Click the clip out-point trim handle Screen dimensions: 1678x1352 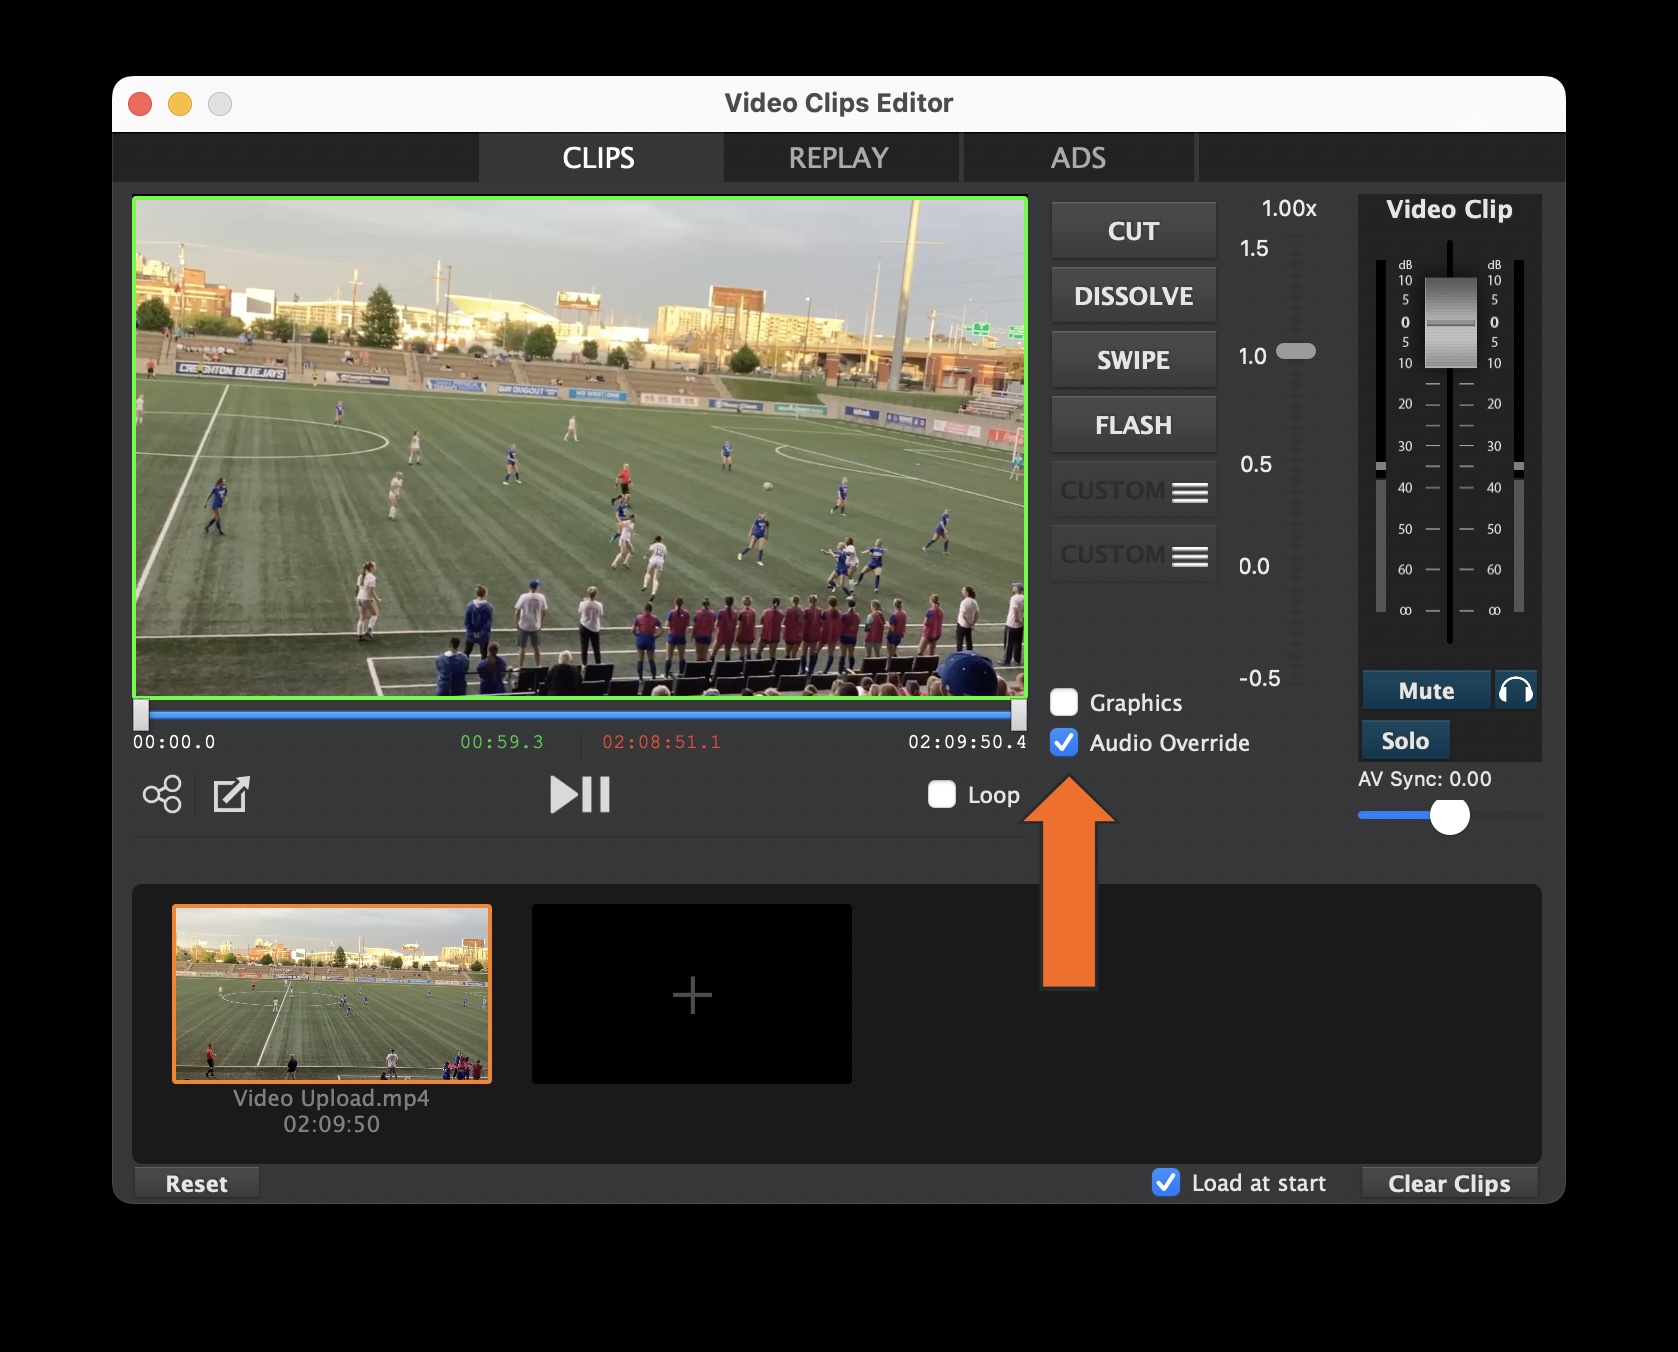1019,714
